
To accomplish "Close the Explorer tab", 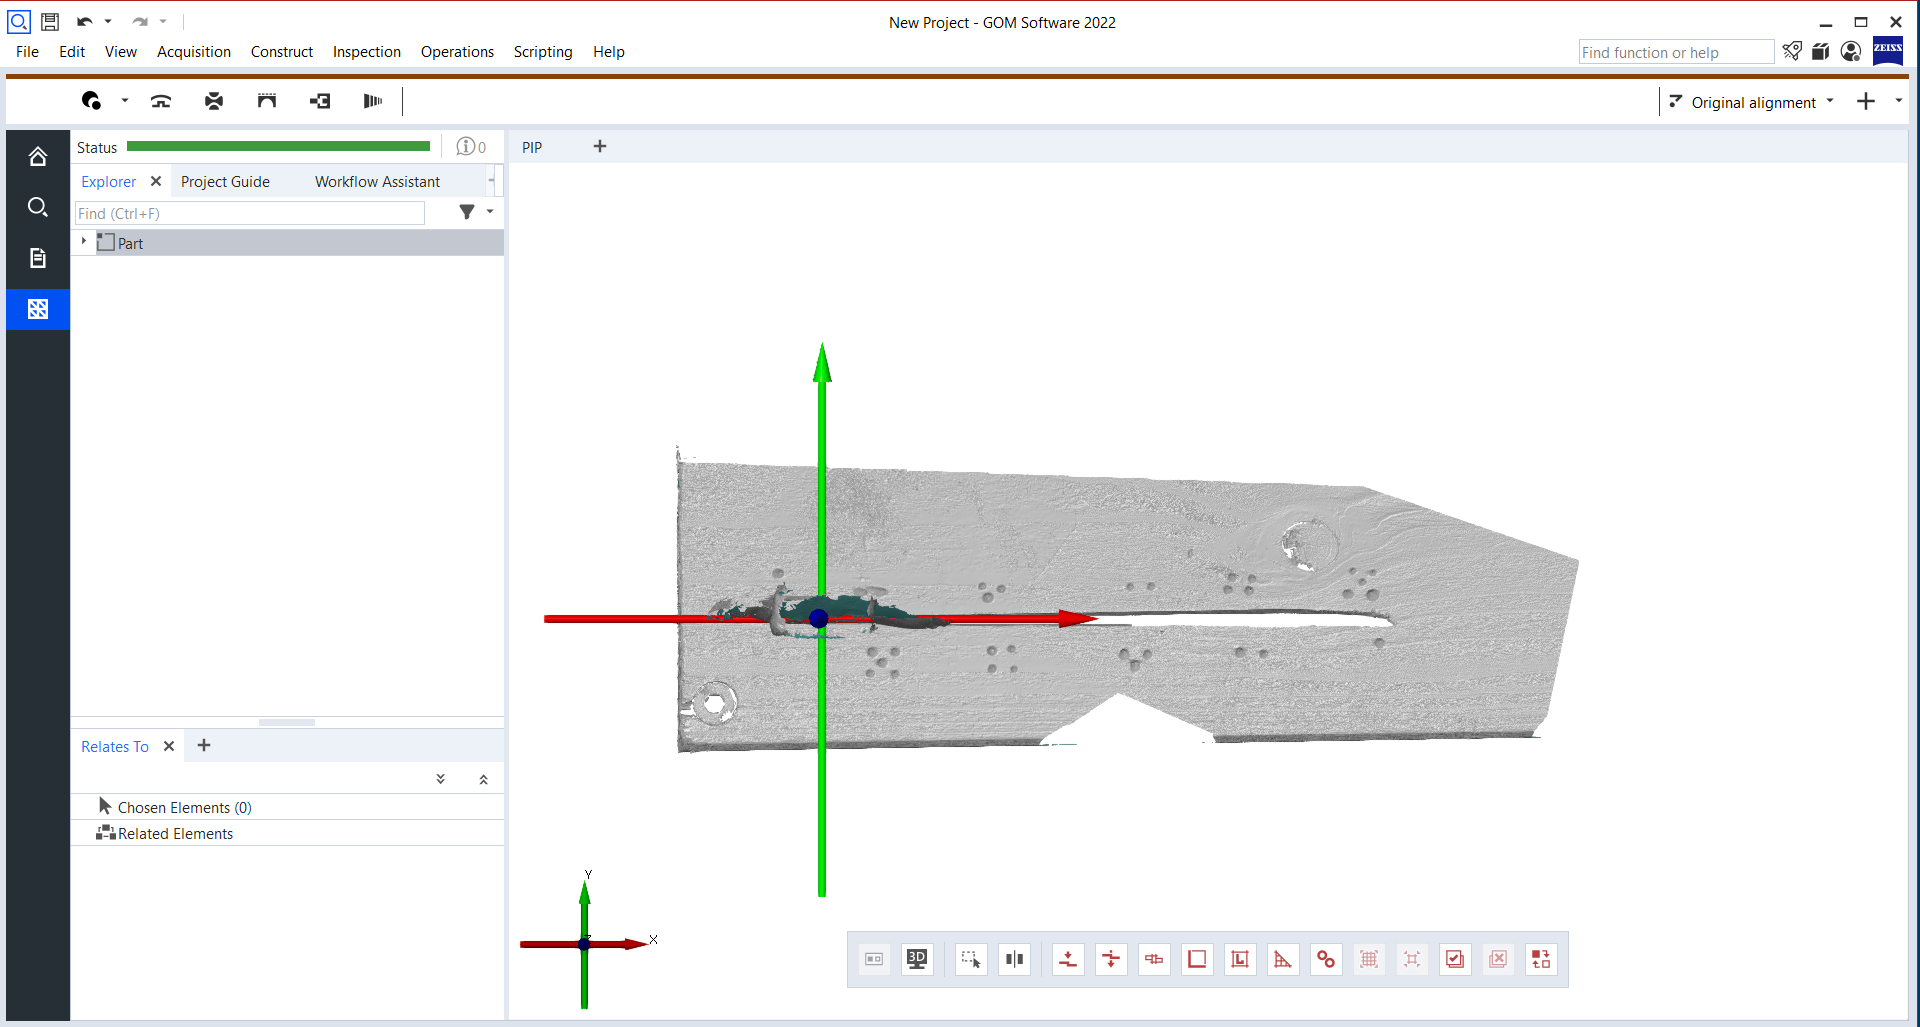I will [x=156, y=181].
